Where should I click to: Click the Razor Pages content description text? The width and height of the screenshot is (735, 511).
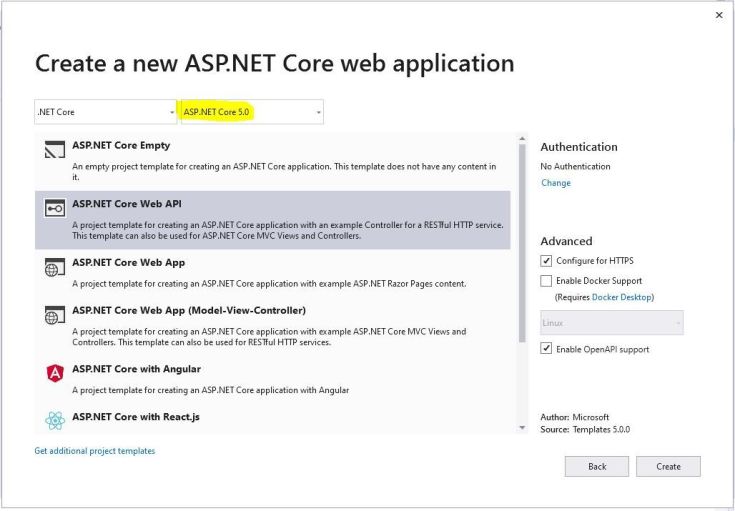tap(269, 284)
